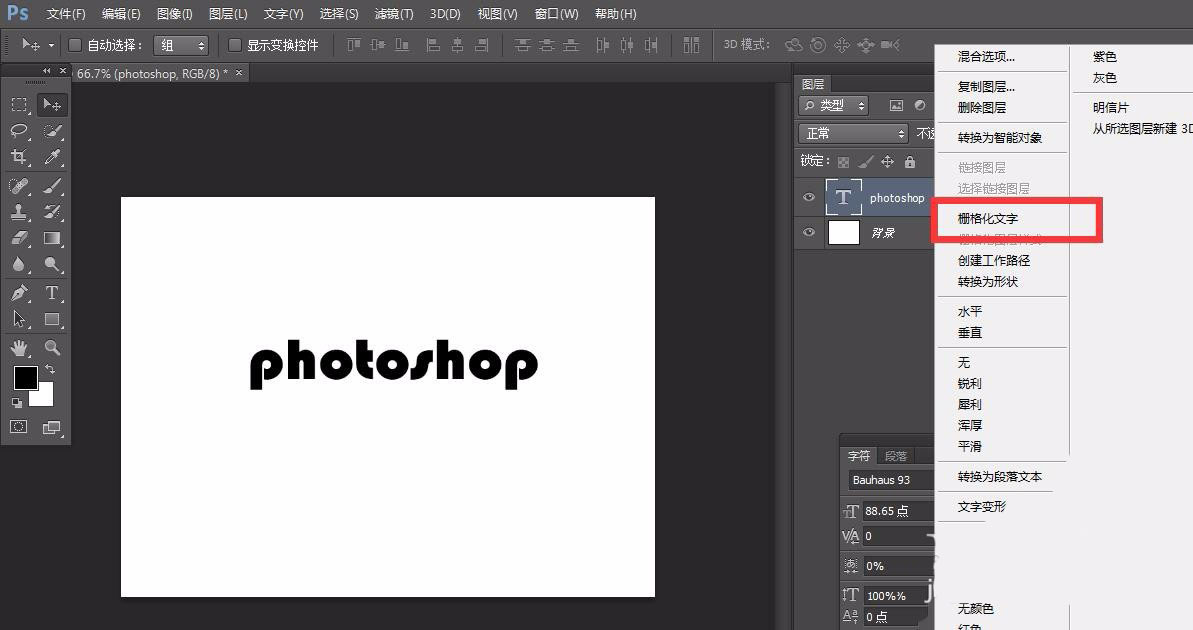Choose 栅格化文字 from context menu
1193x630 pixels.
point(988,218)
